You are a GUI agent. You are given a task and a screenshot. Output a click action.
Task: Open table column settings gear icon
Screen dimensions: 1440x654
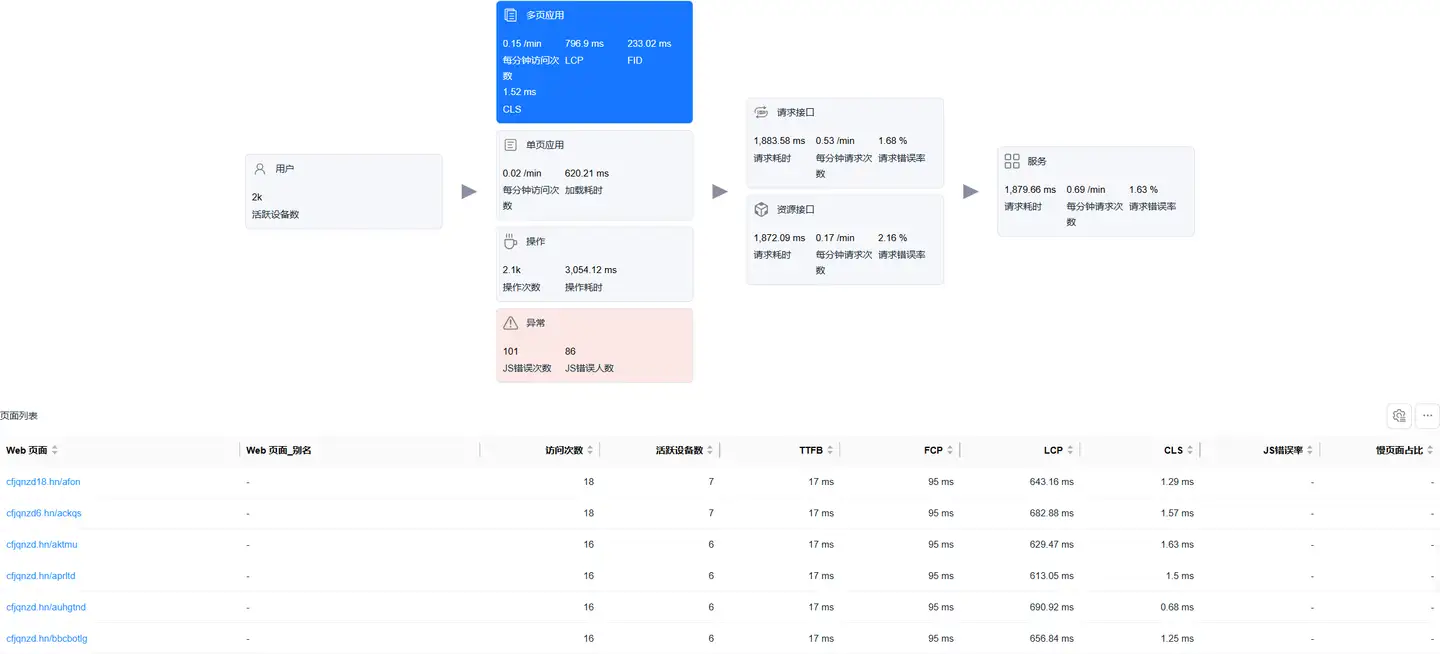point(1399,416)
